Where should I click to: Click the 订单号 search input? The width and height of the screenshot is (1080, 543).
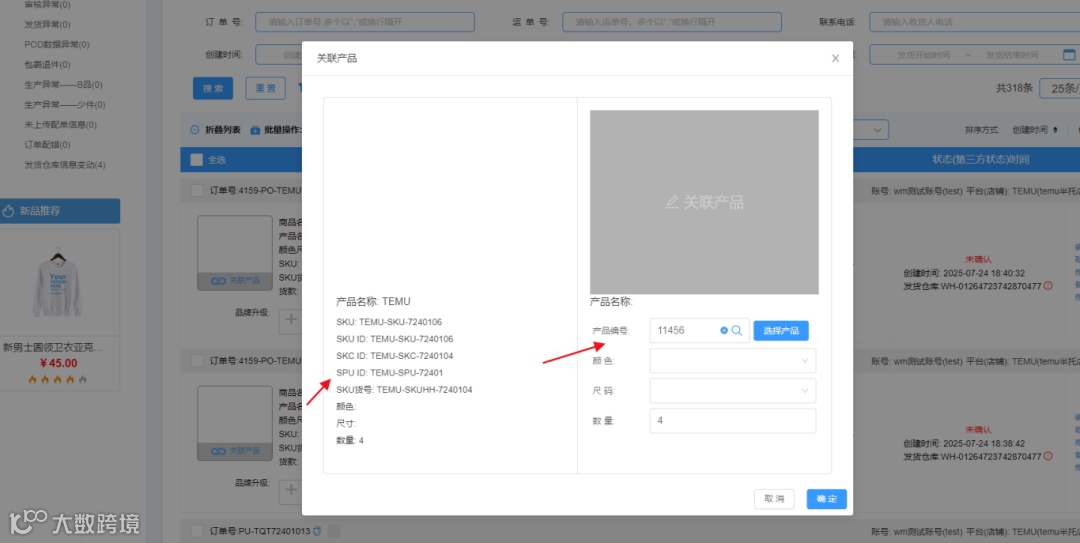click(x=365, y=22)
